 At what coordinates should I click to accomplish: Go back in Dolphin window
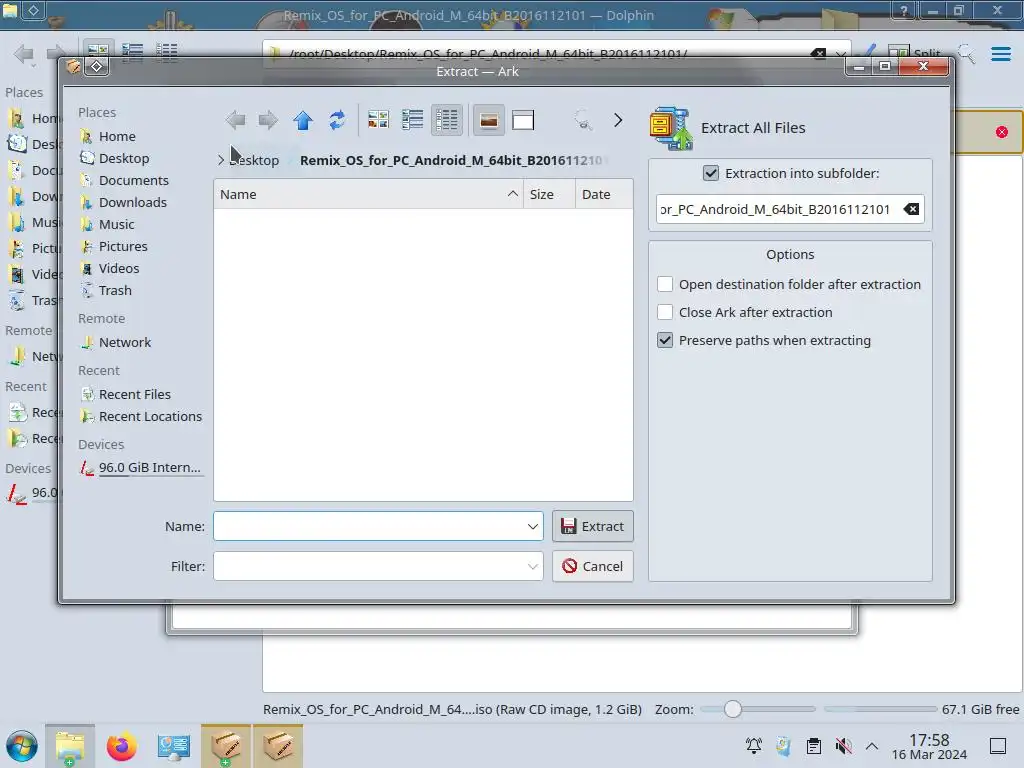[24, 54]
